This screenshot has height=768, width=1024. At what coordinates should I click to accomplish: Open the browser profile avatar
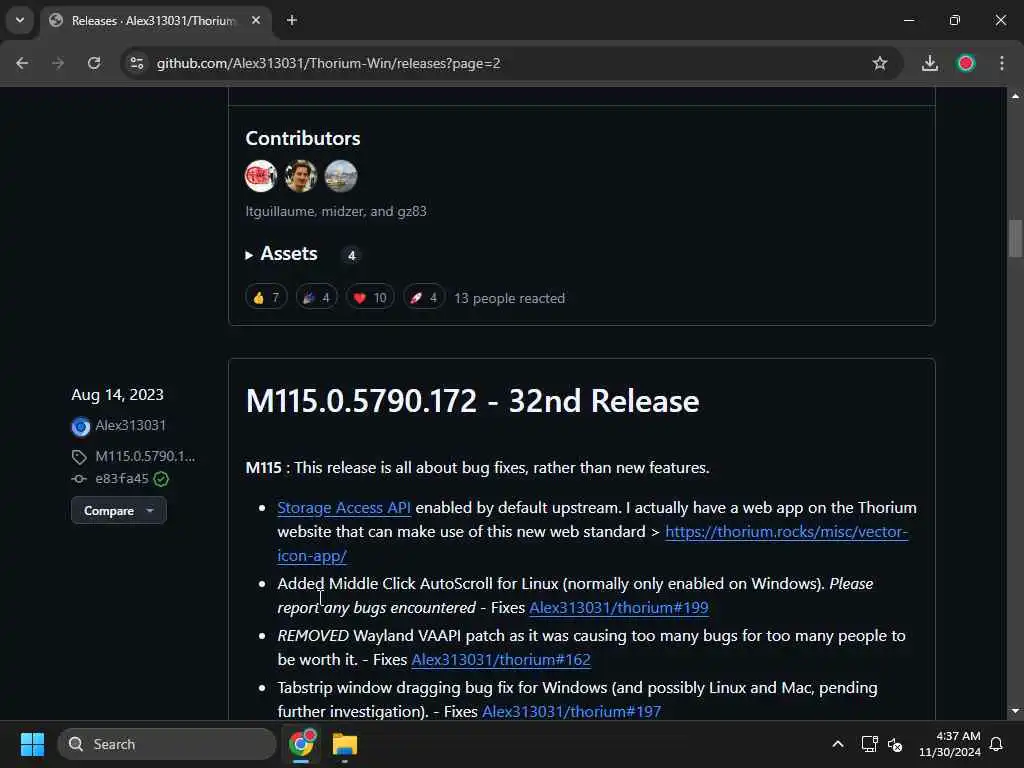pos(966,63)
